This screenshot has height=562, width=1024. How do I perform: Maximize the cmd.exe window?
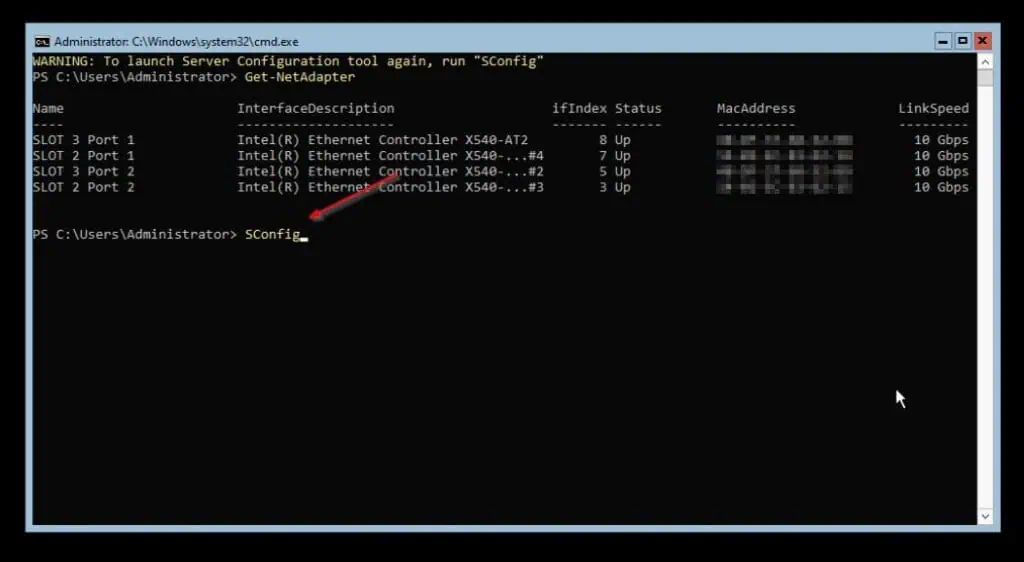(x=963, y=41)
